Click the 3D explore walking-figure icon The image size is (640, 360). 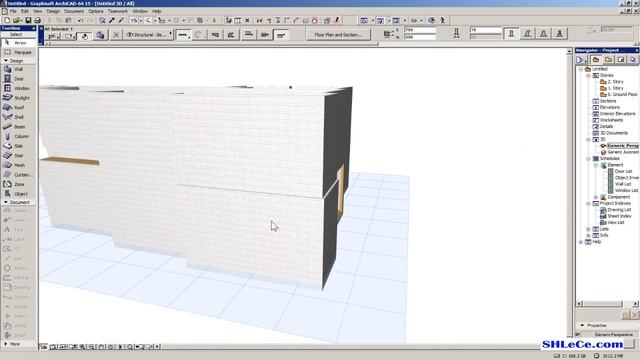click(442, 20)
